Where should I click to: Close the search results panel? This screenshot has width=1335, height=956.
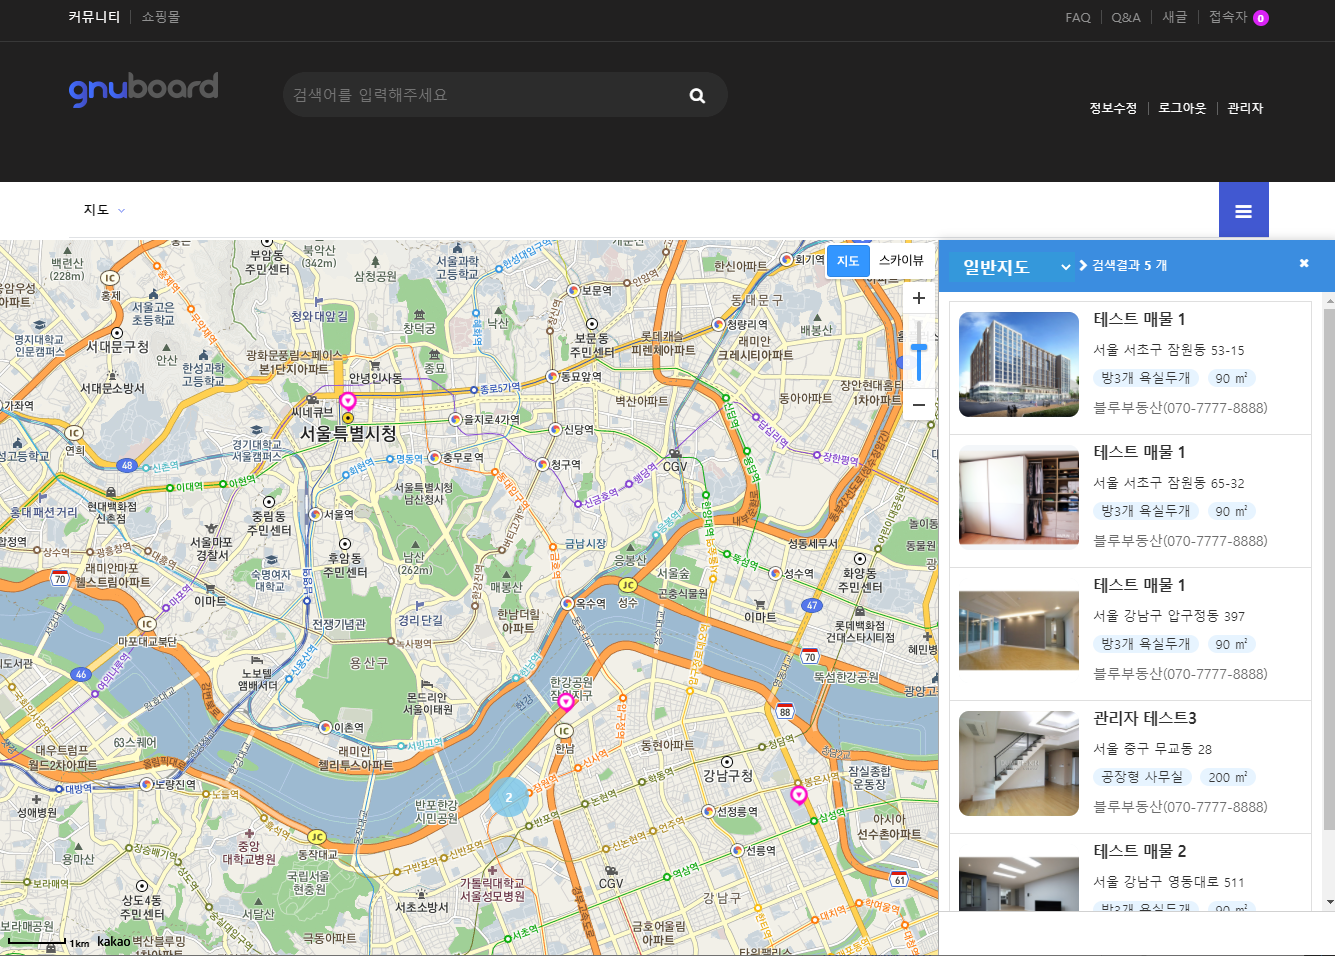[1303, 264]
